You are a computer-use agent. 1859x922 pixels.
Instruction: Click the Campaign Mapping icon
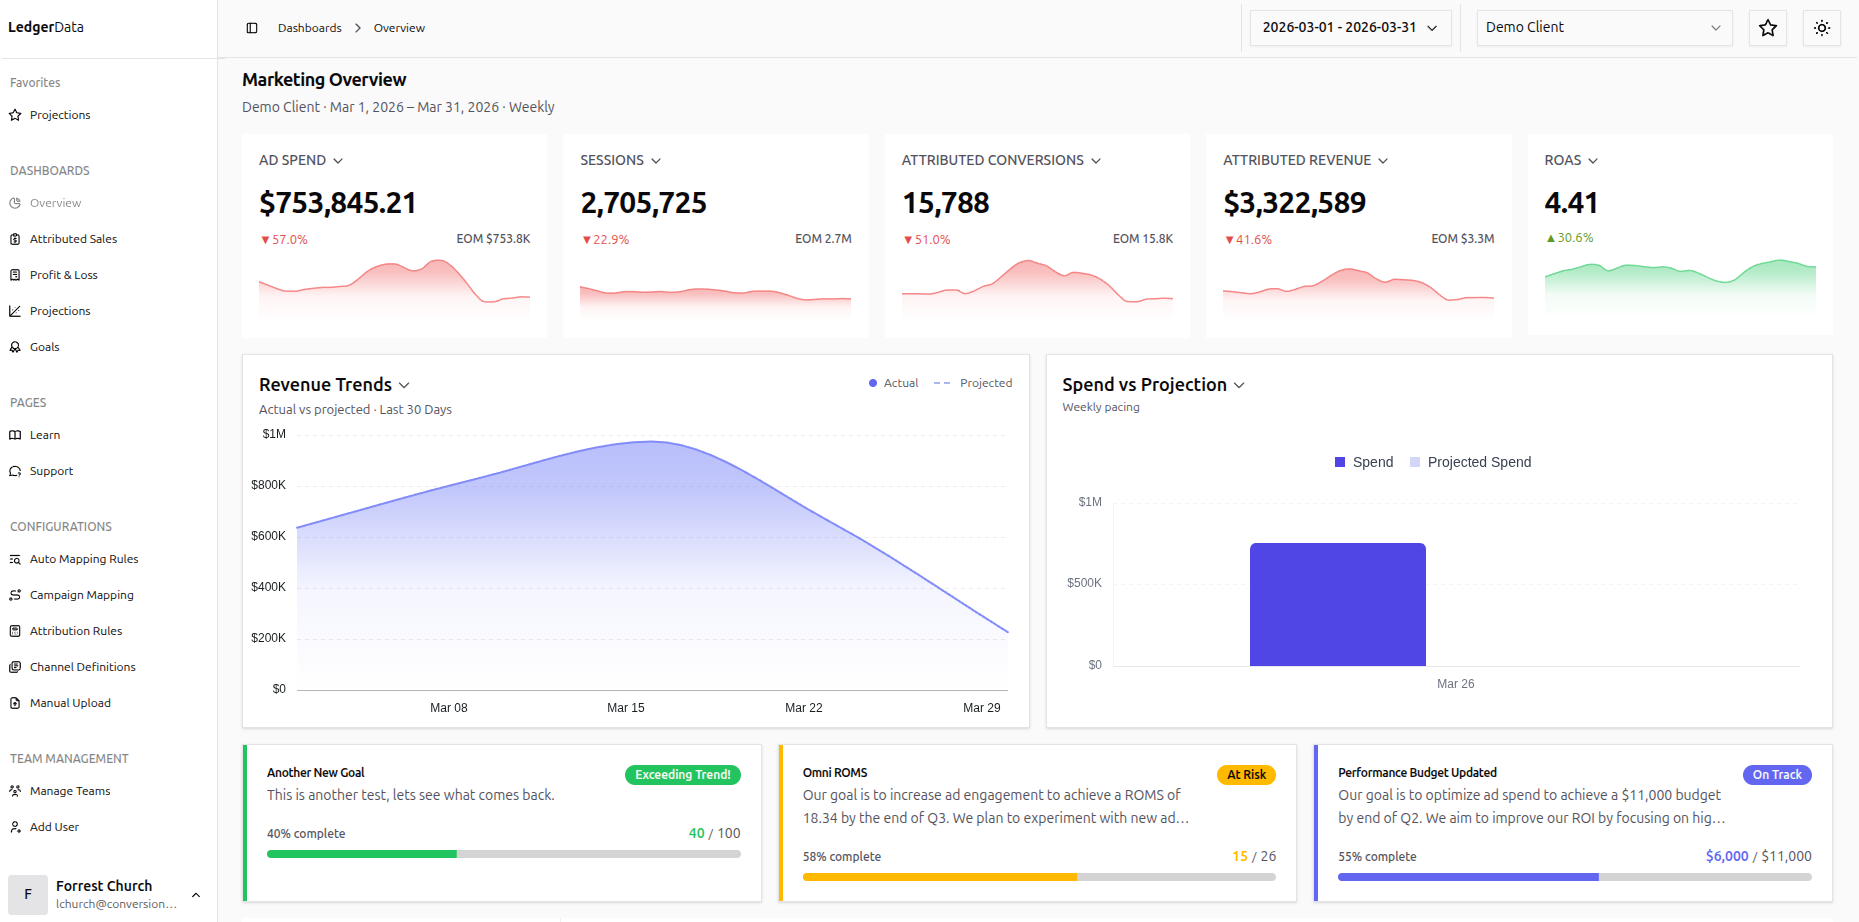pyautogui.click(x=15, y=595)
